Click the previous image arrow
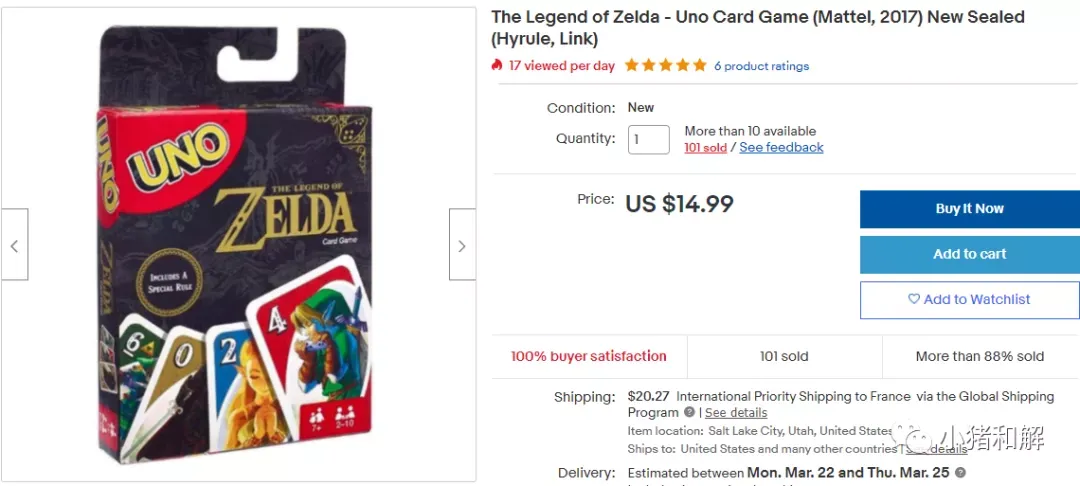Image resolution: width=1080 pixels, height=486 pixels. point(14,244)
